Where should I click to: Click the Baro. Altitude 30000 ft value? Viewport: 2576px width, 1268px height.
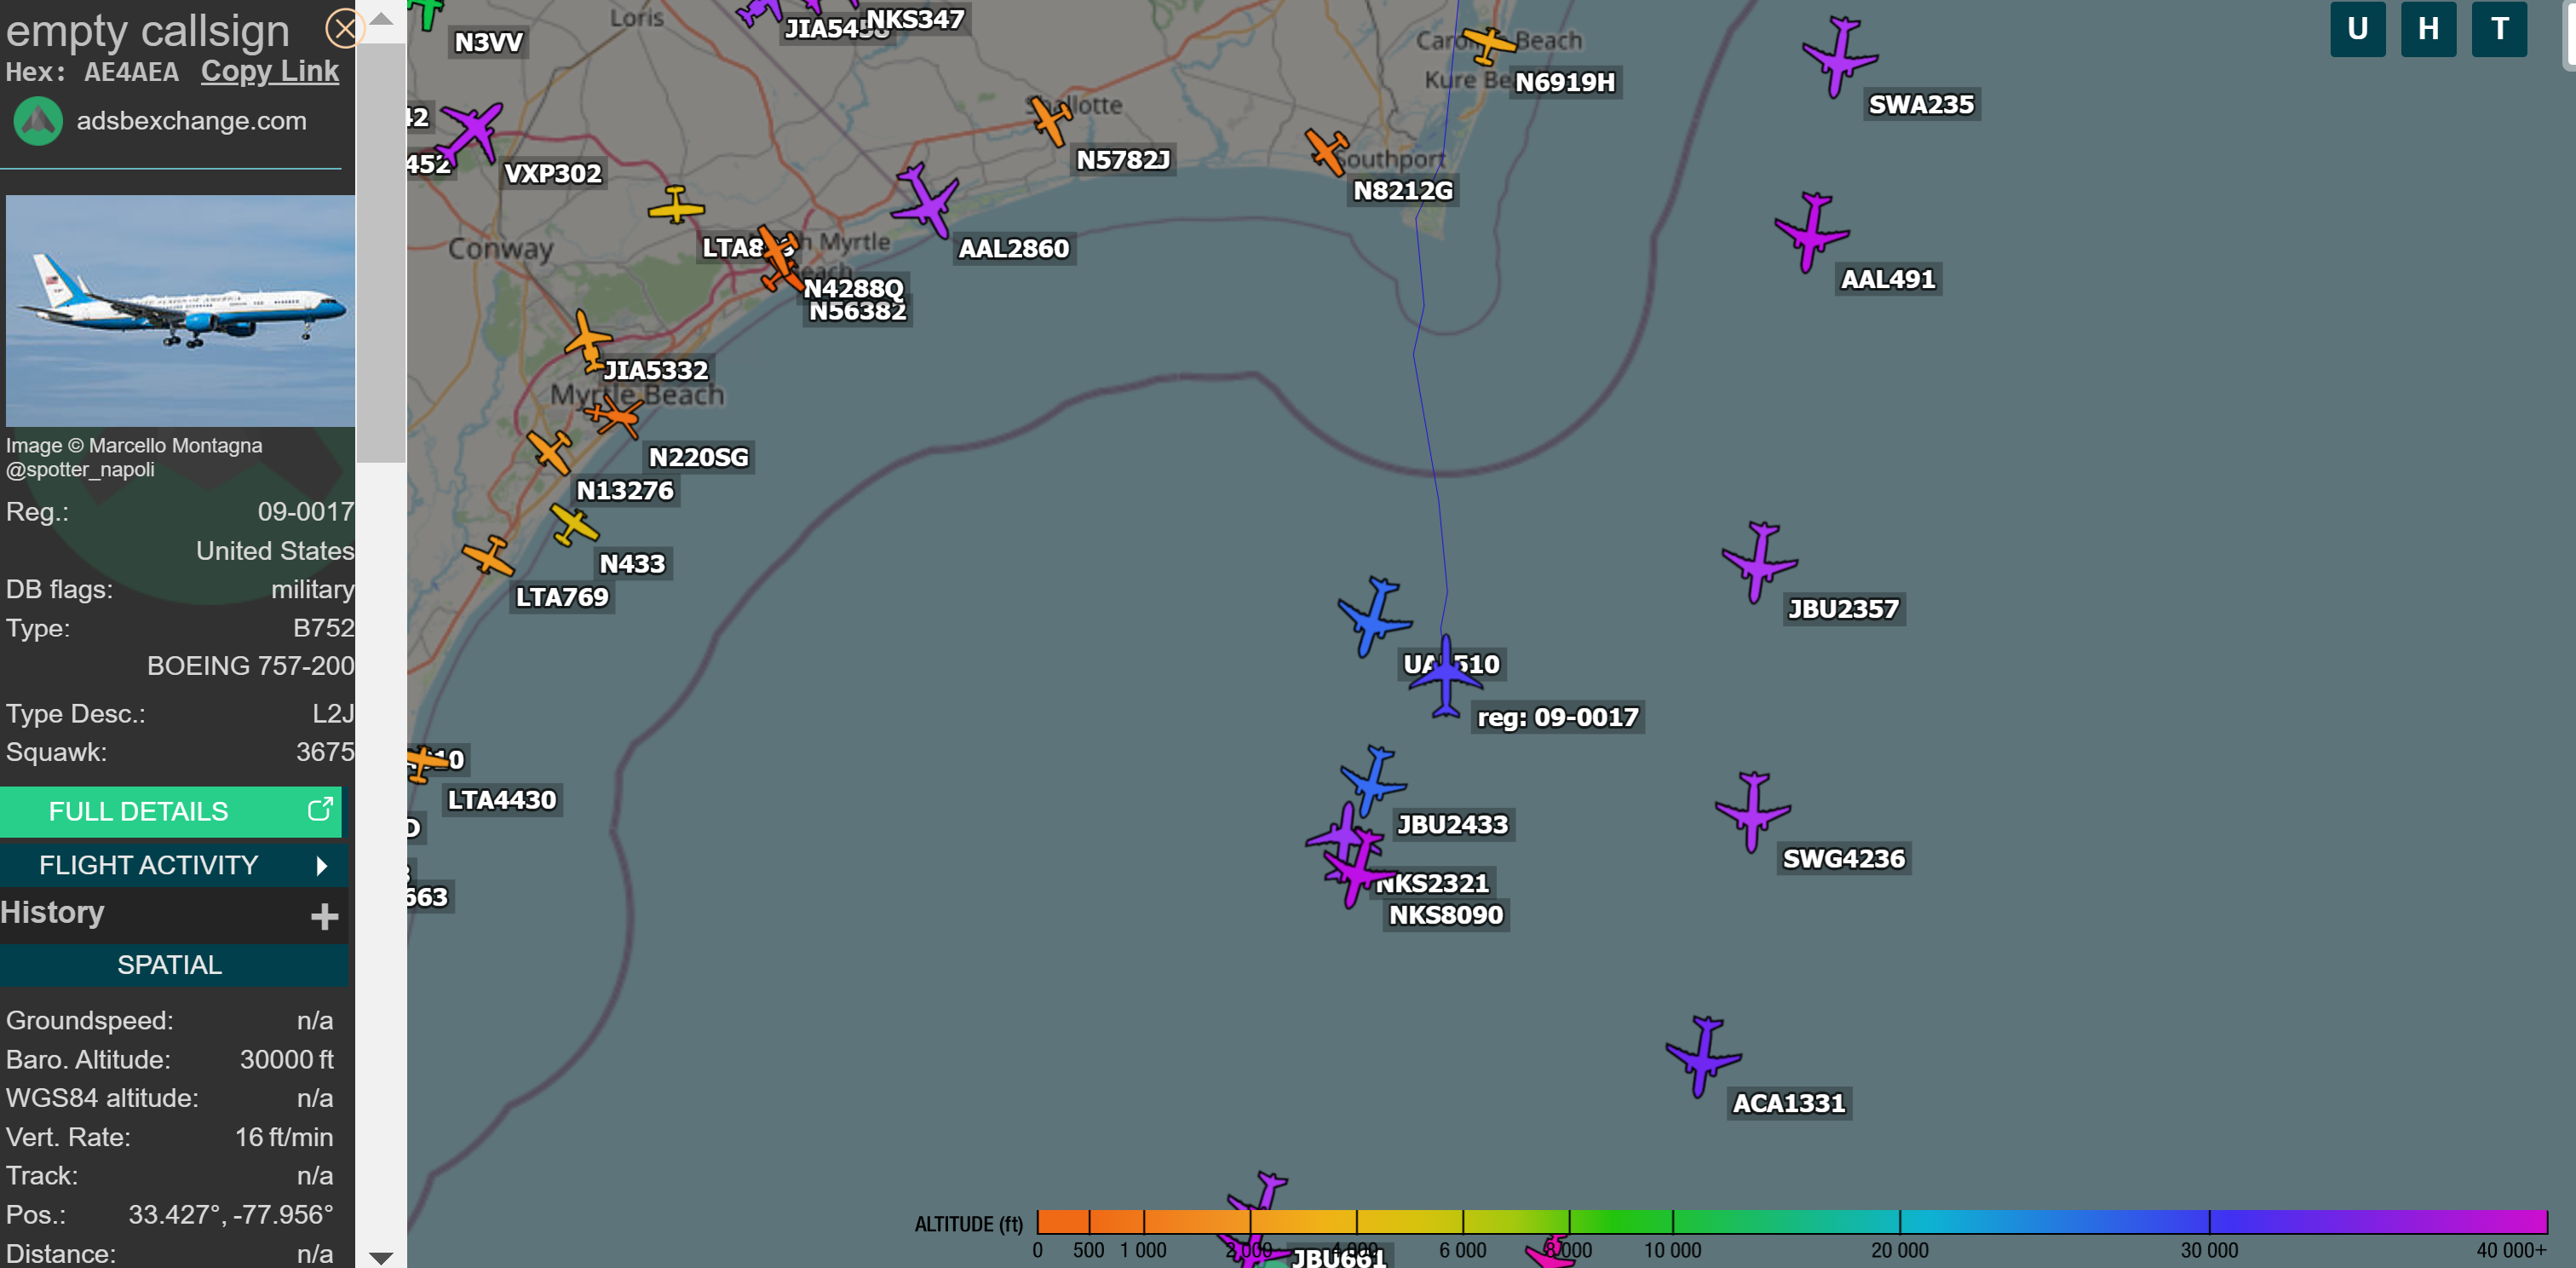286,1059
